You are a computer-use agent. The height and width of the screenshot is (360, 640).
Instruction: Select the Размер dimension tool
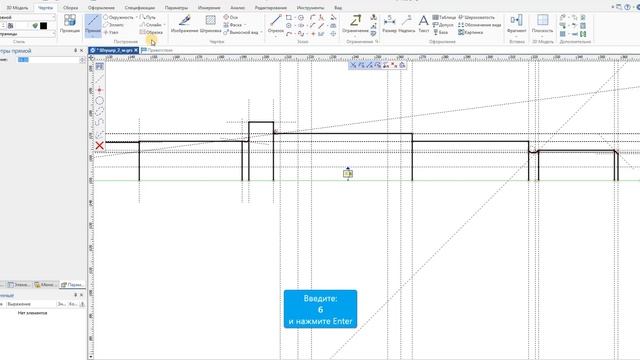click(389, 24)
